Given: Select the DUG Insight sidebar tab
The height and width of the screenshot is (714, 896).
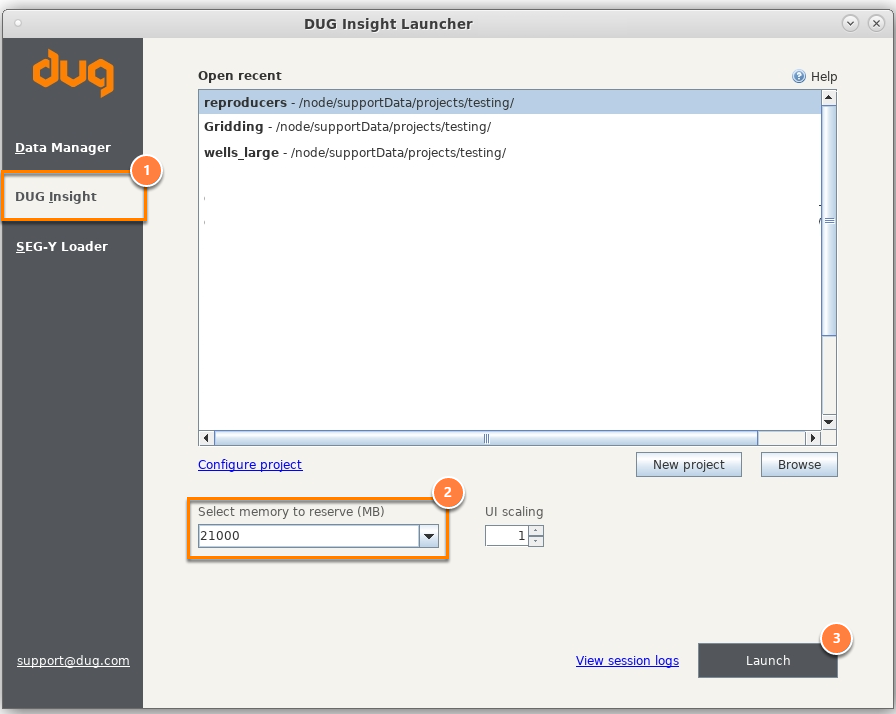Looking at the screenshot, I should [73, 196].
